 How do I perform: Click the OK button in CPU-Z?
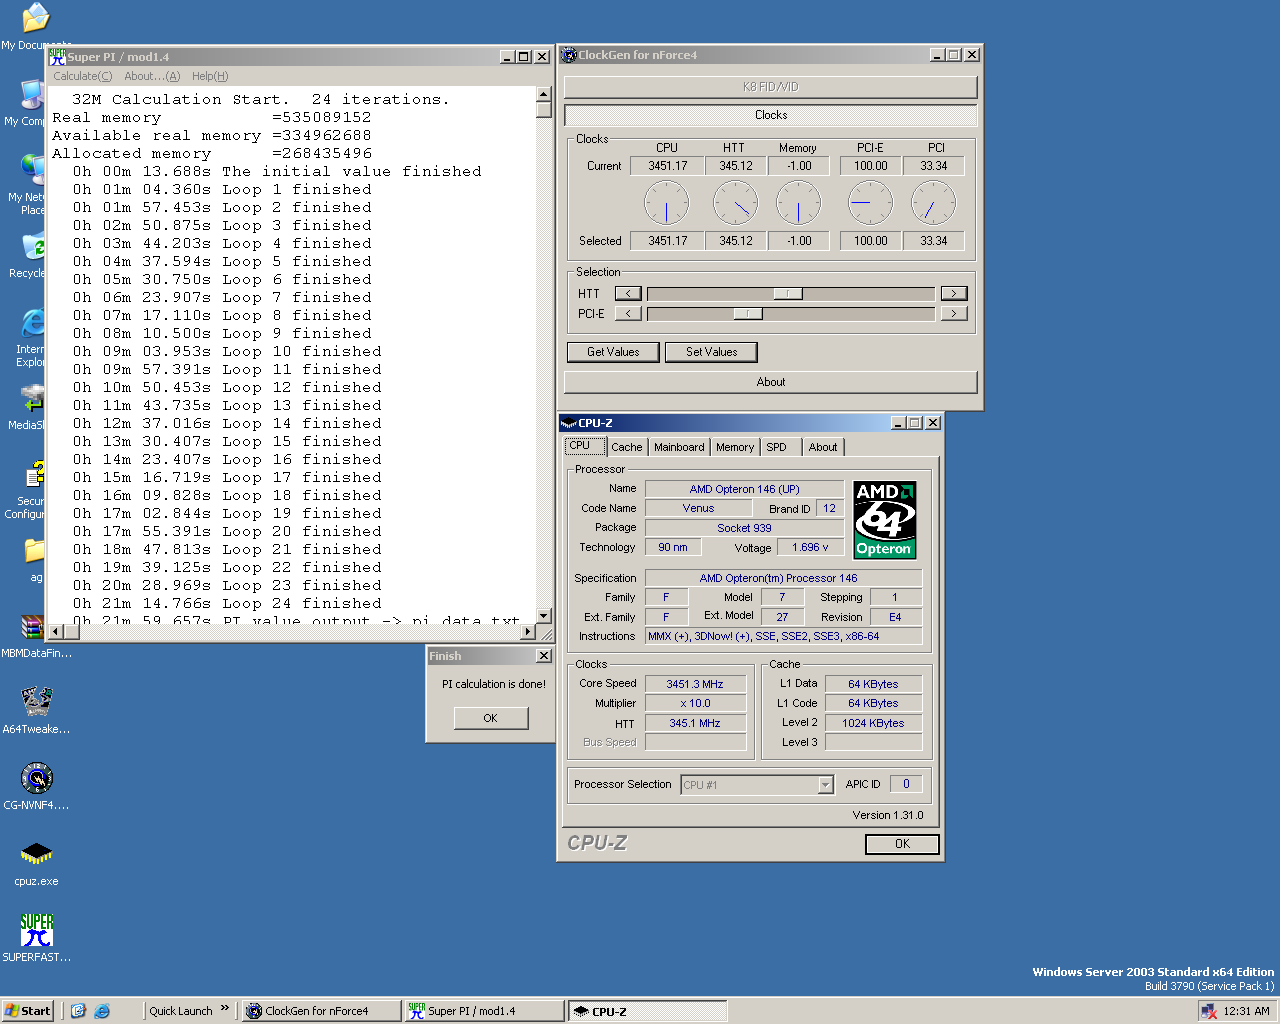point(902,844)
